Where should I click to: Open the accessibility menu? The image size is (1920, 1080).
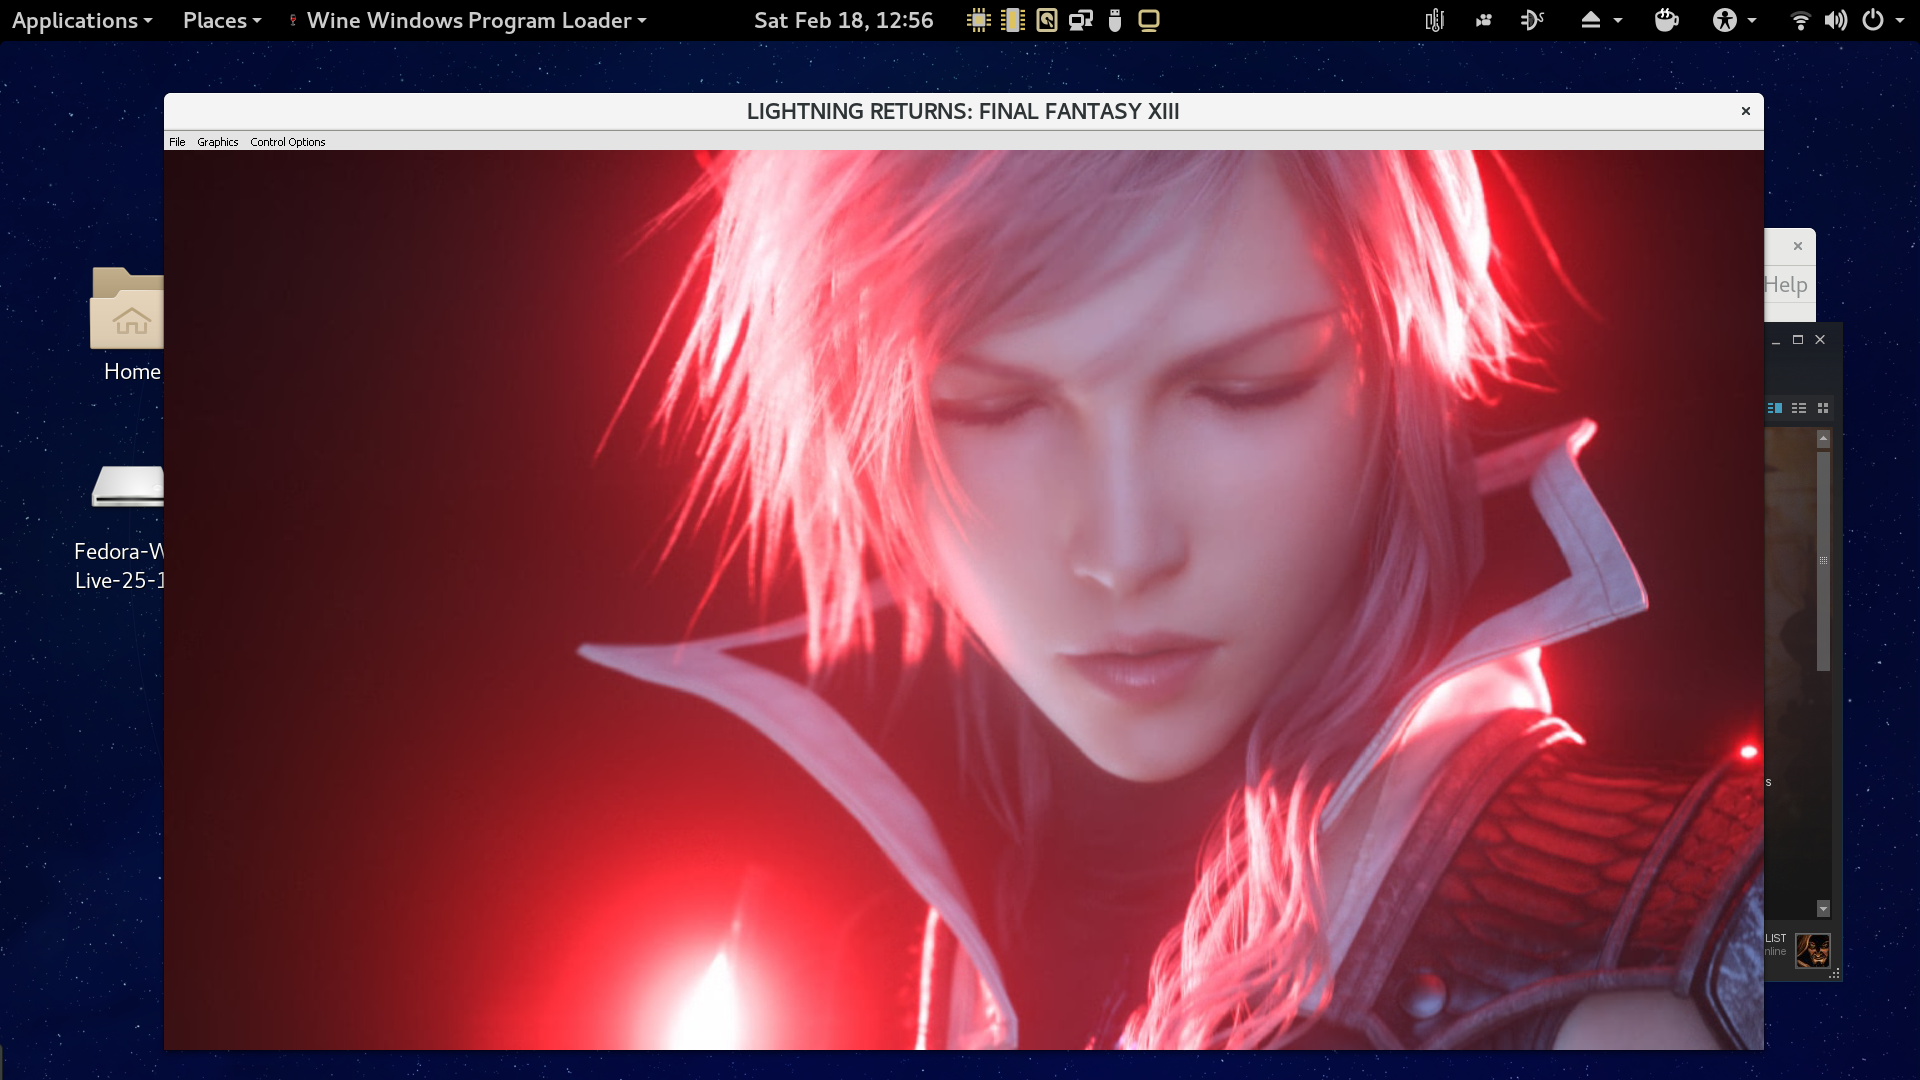tap(1734, 20)
